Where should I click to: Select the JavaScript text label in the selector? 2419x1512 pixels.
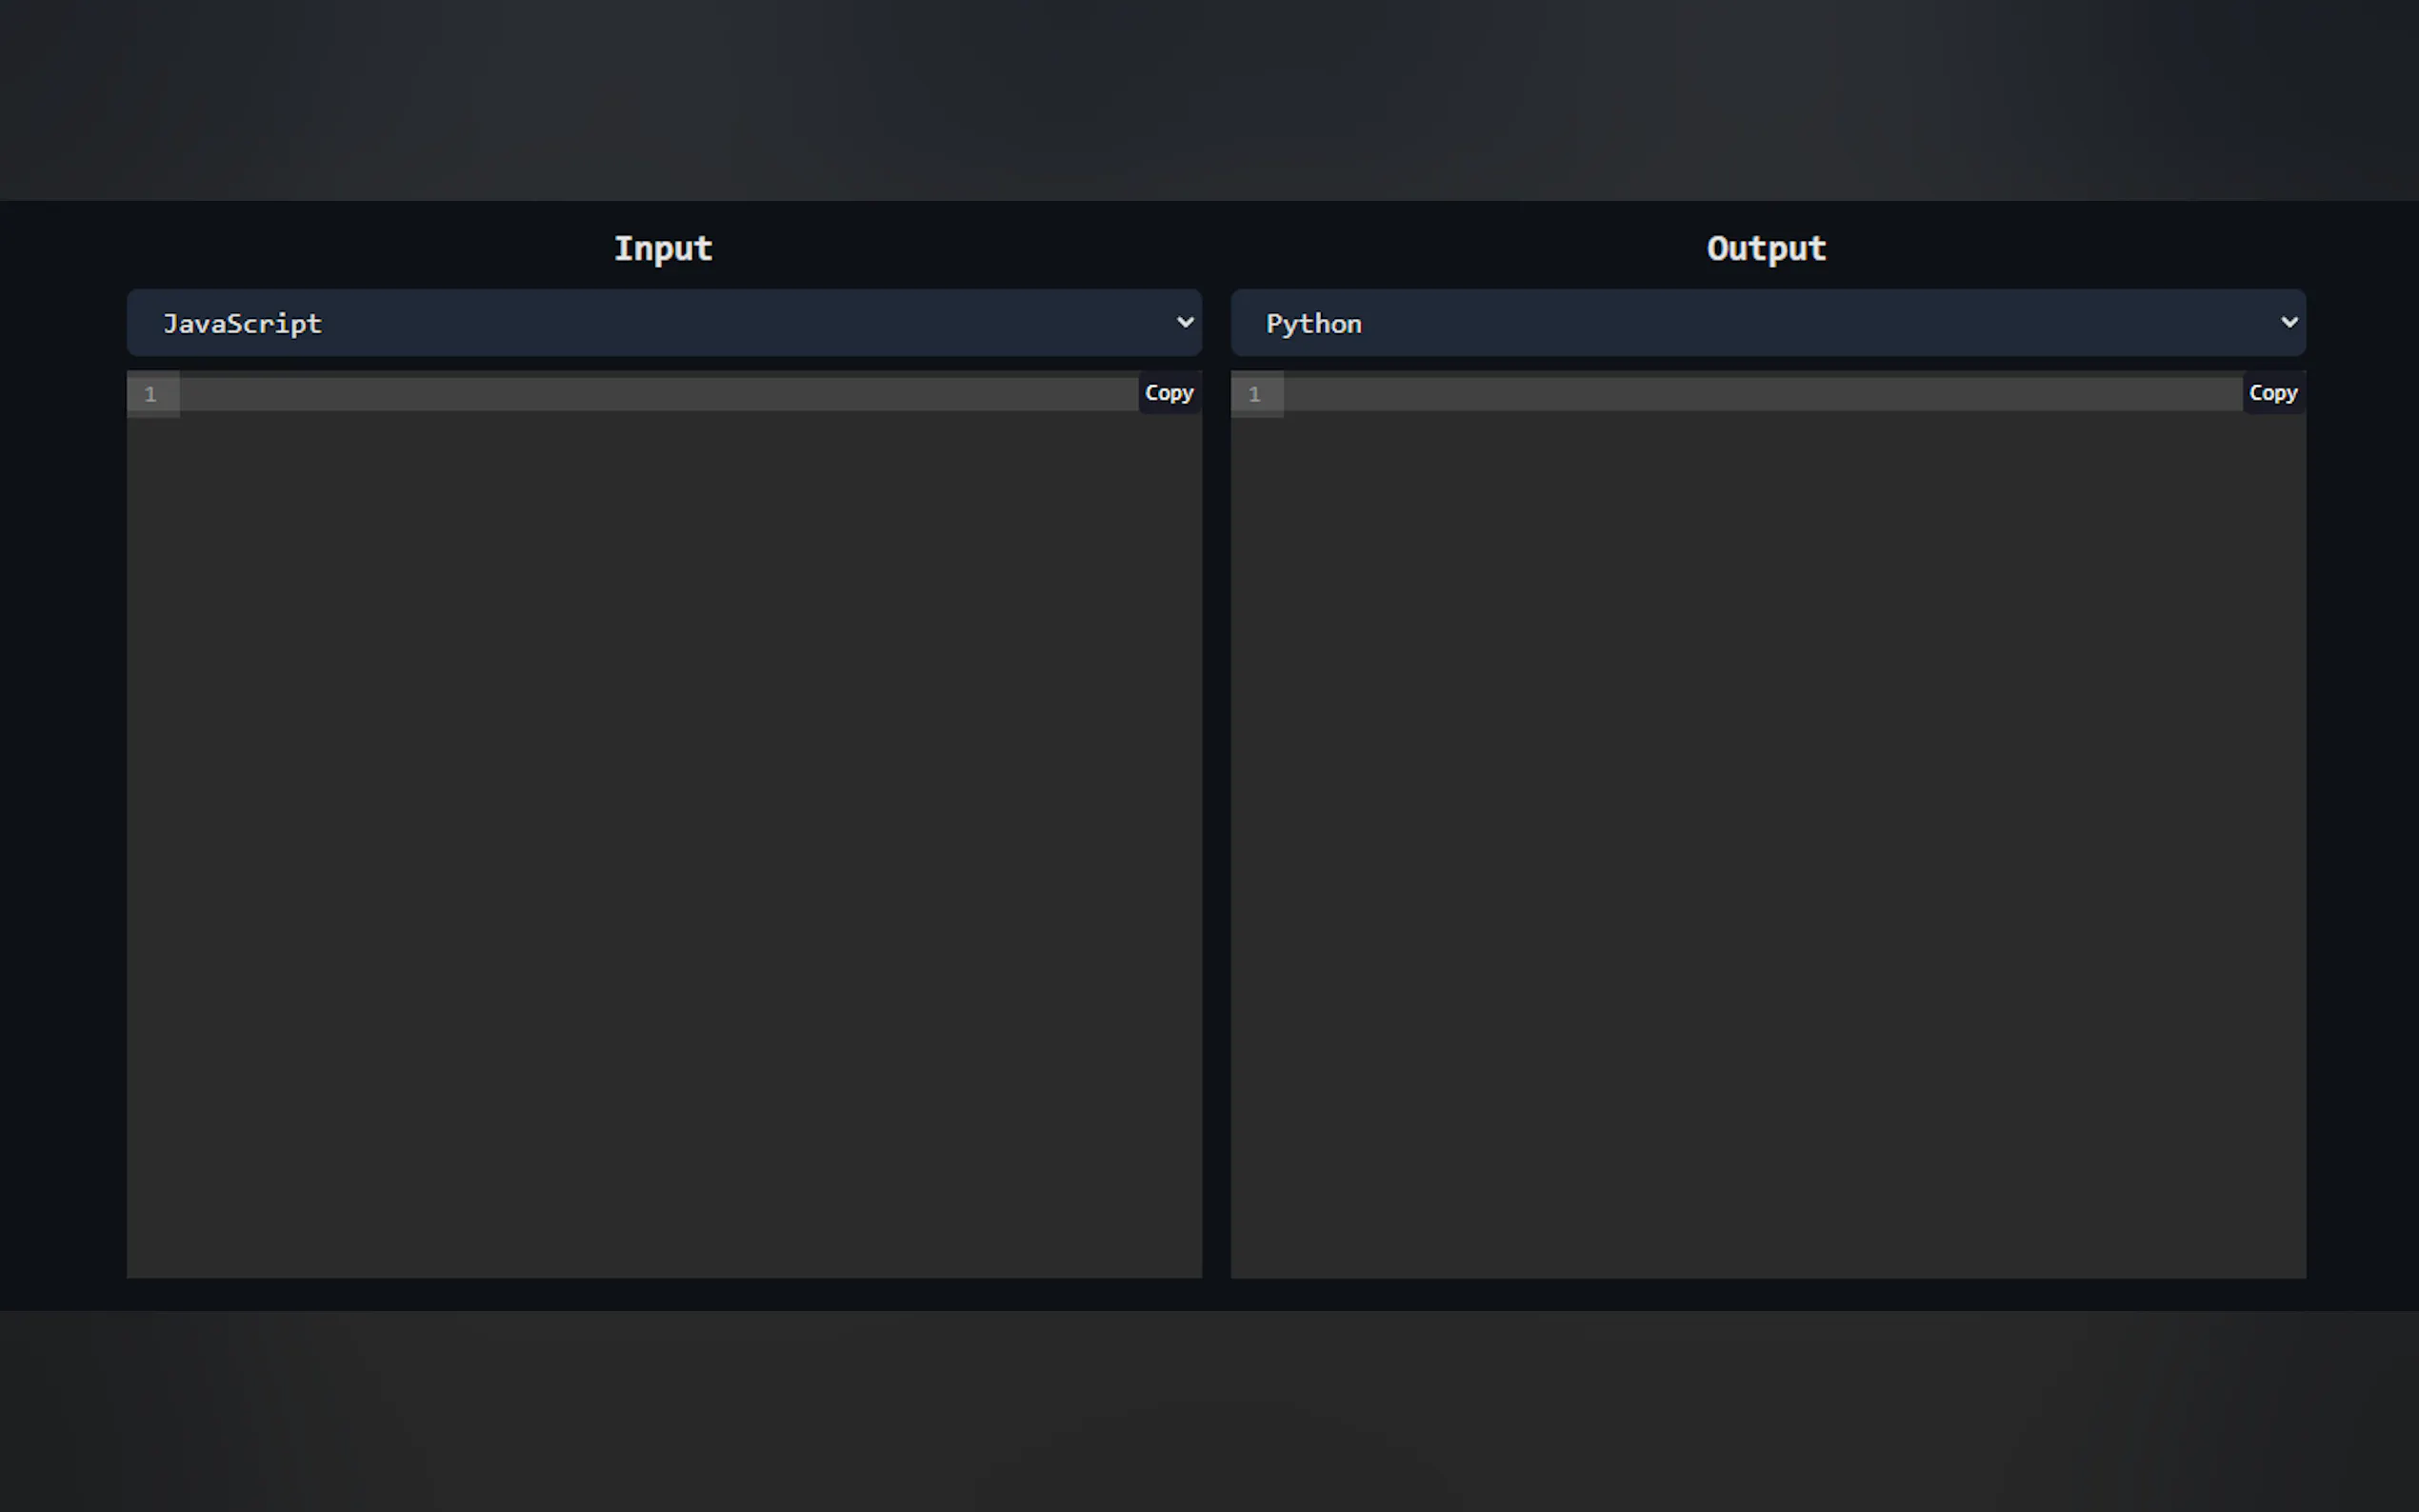point(243,324)
